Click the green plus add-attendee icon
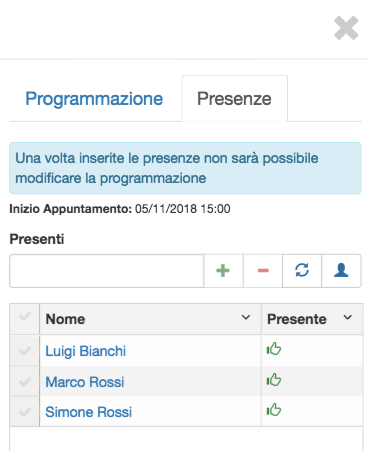This screenshot has width=368, height=451. point(223,270)
